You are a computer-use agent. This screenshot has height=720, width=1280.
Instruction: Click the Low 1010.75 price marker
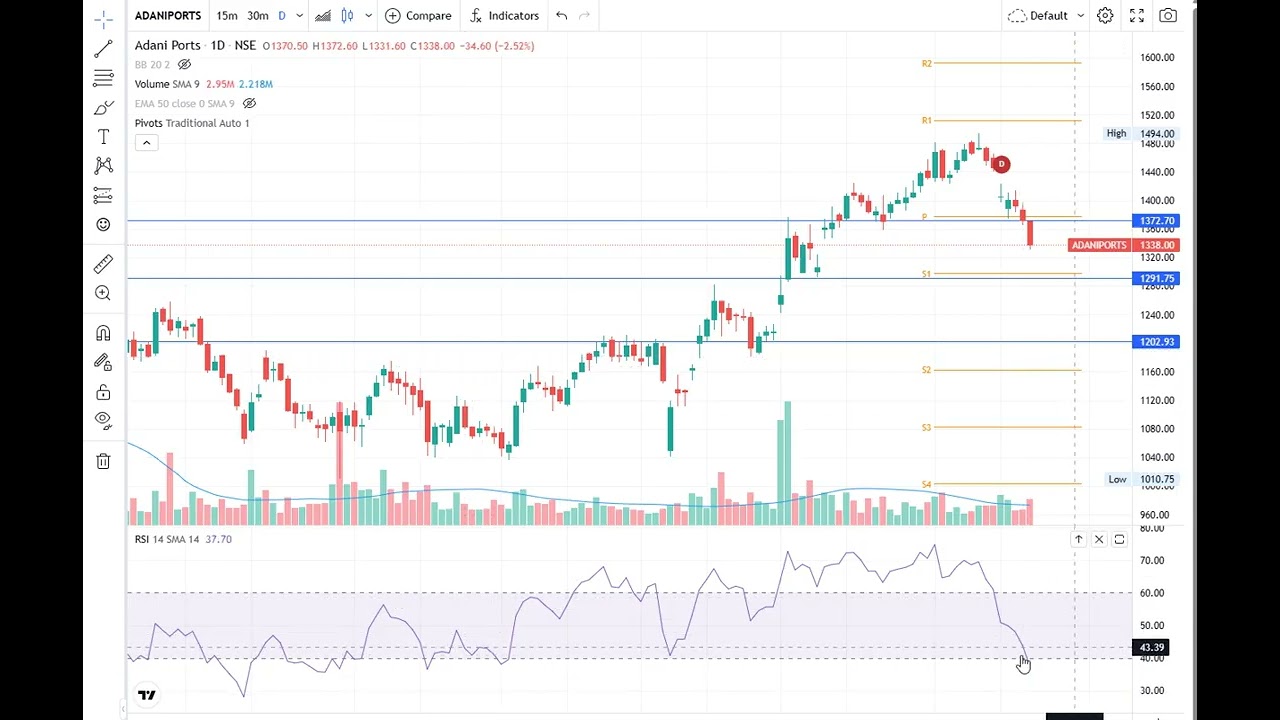[1141, 480]
